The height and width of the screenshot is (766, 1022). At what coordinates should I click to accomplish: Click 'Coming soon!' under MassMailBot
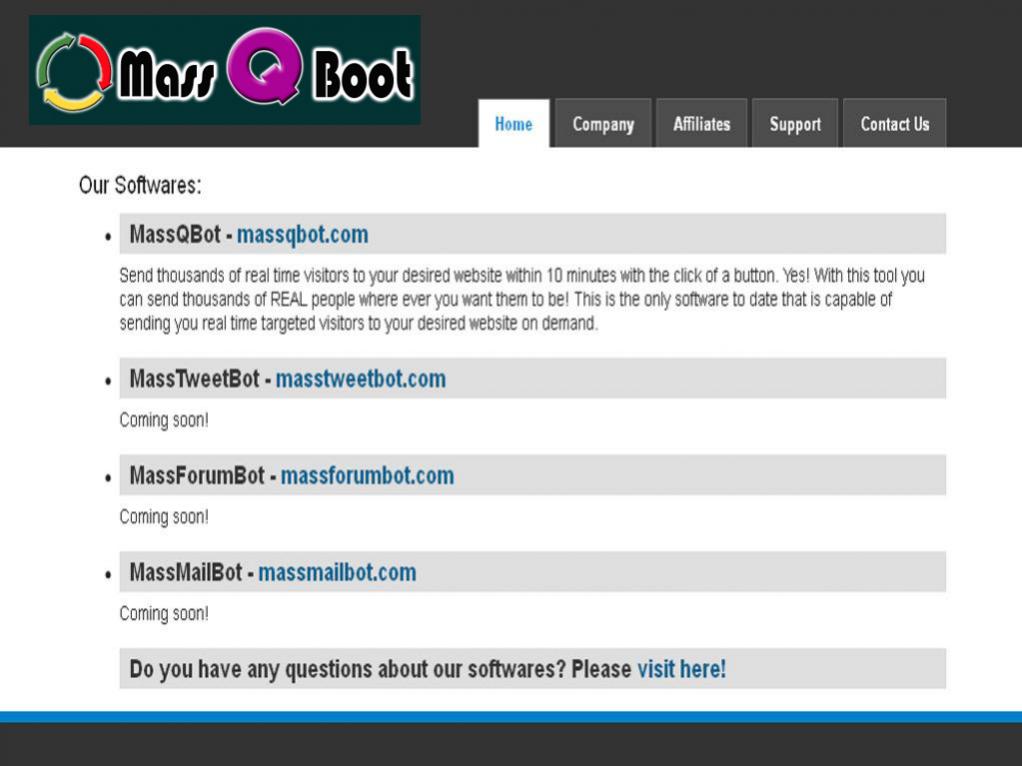tap(164, 613)
